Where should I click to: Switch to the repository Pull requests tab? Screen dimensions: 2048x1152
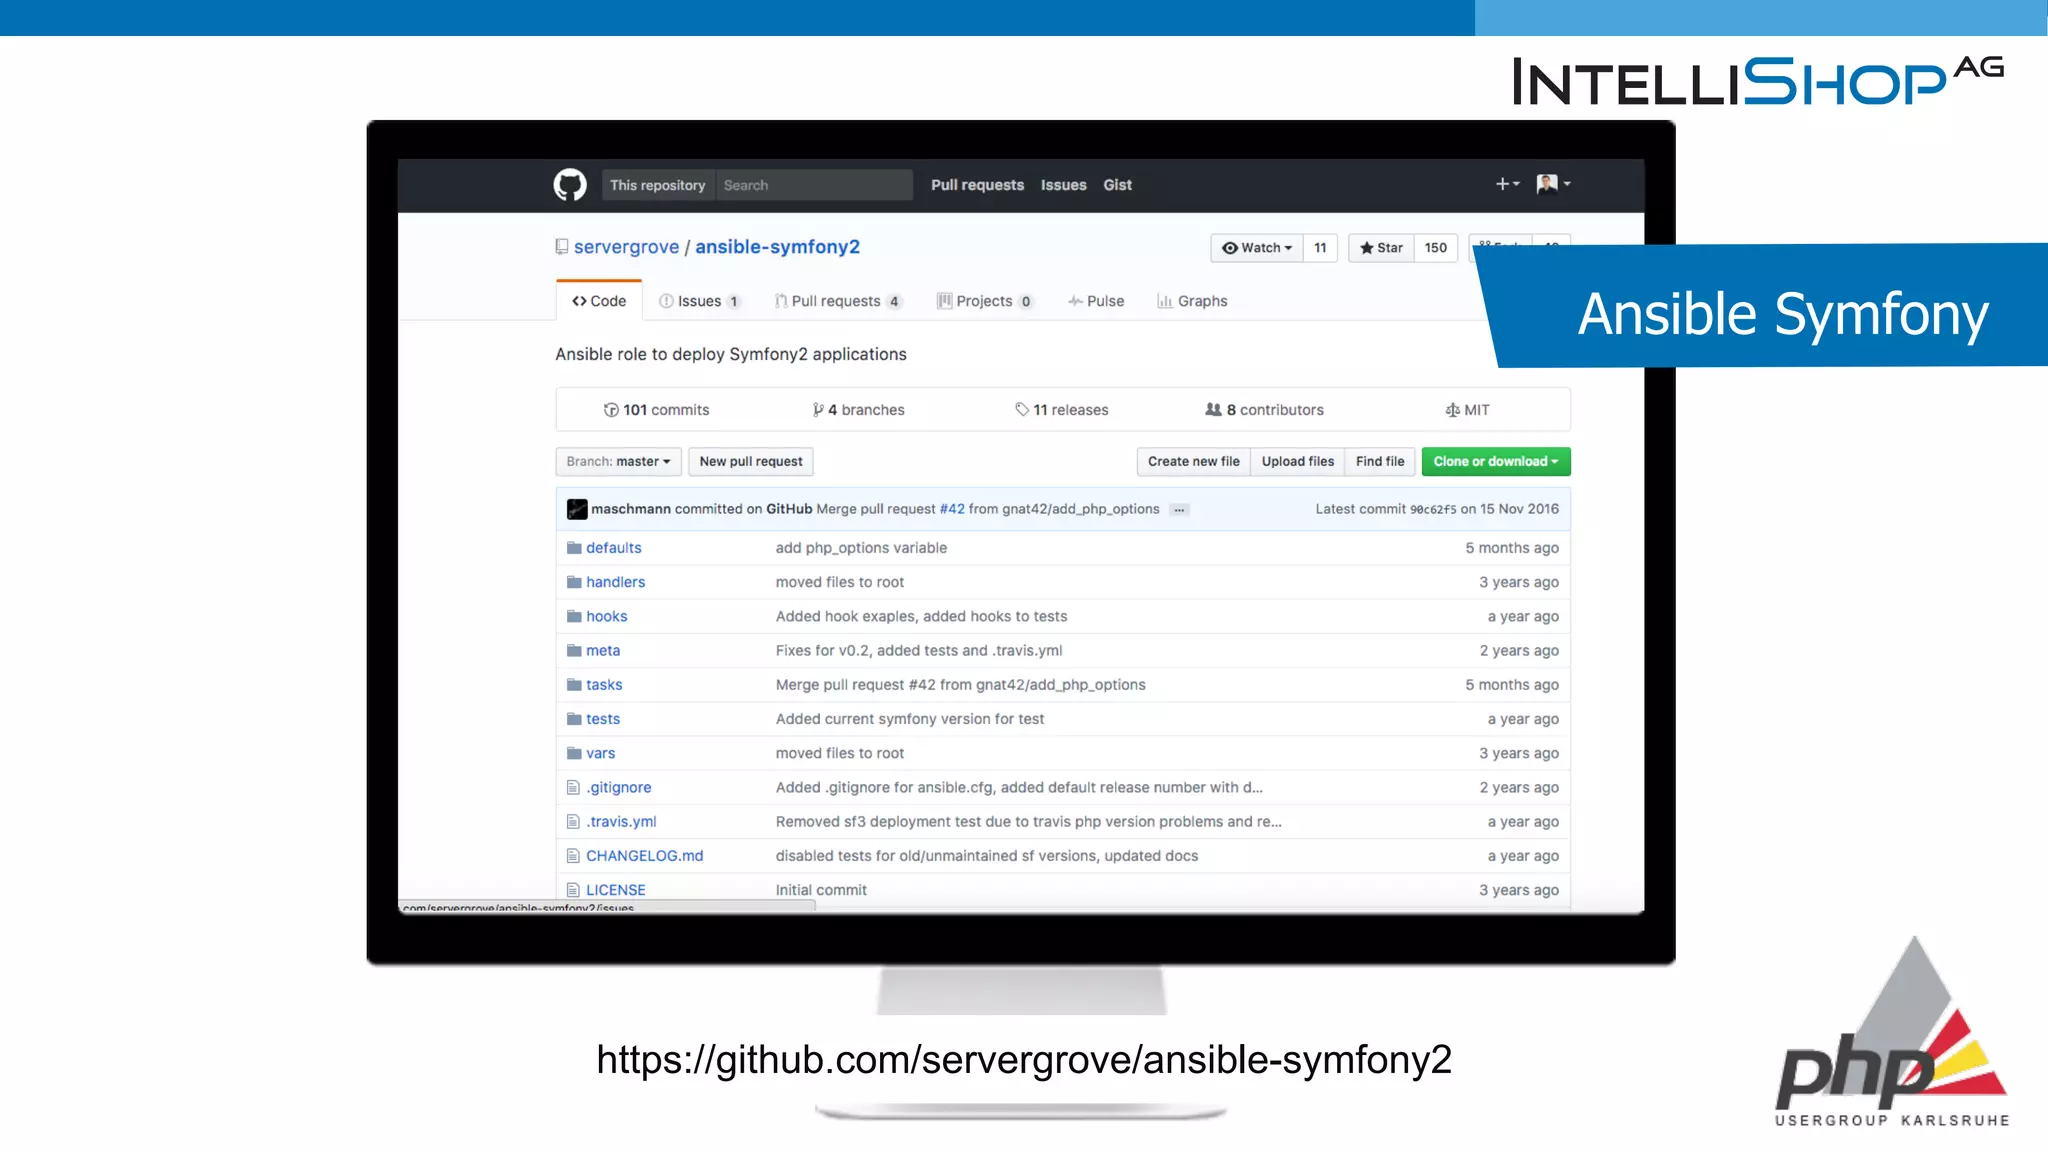[838, 301]
